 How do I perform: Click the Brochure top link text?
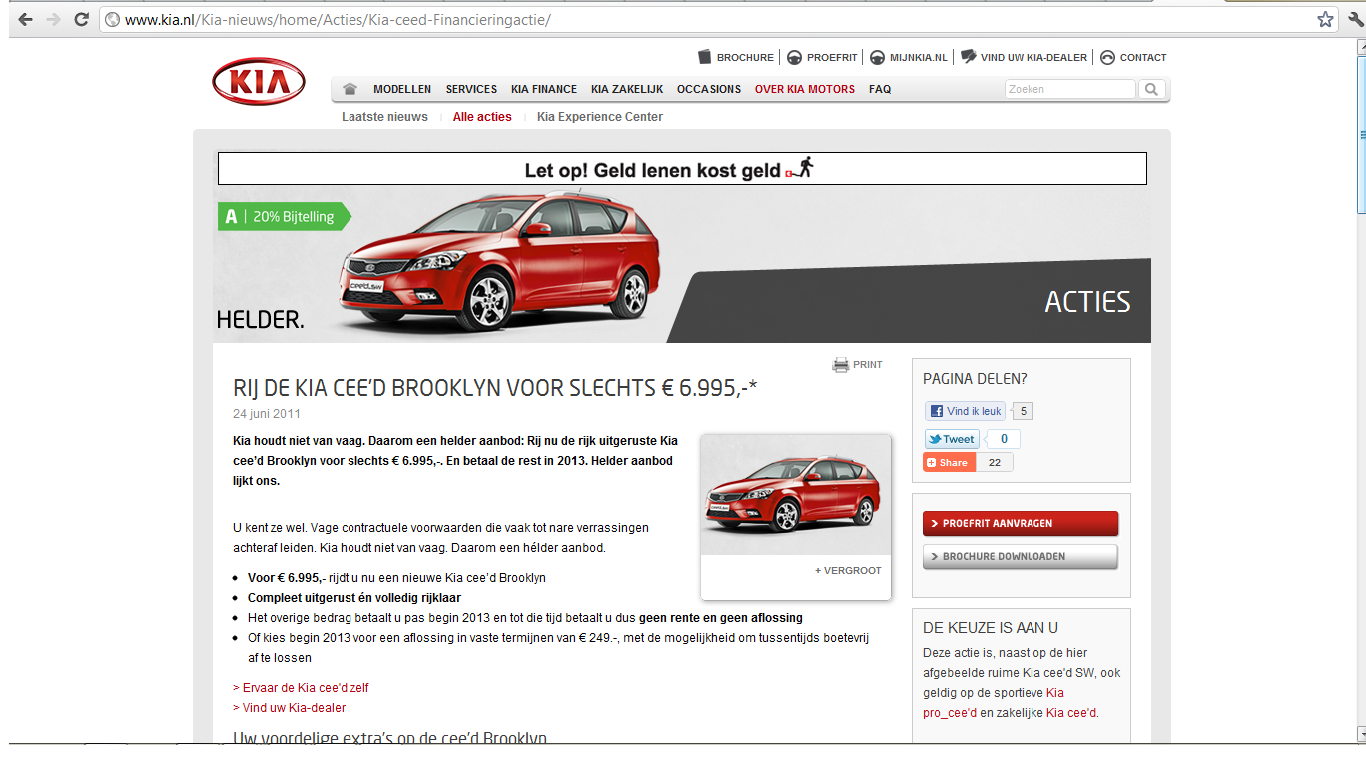(745, 57)
